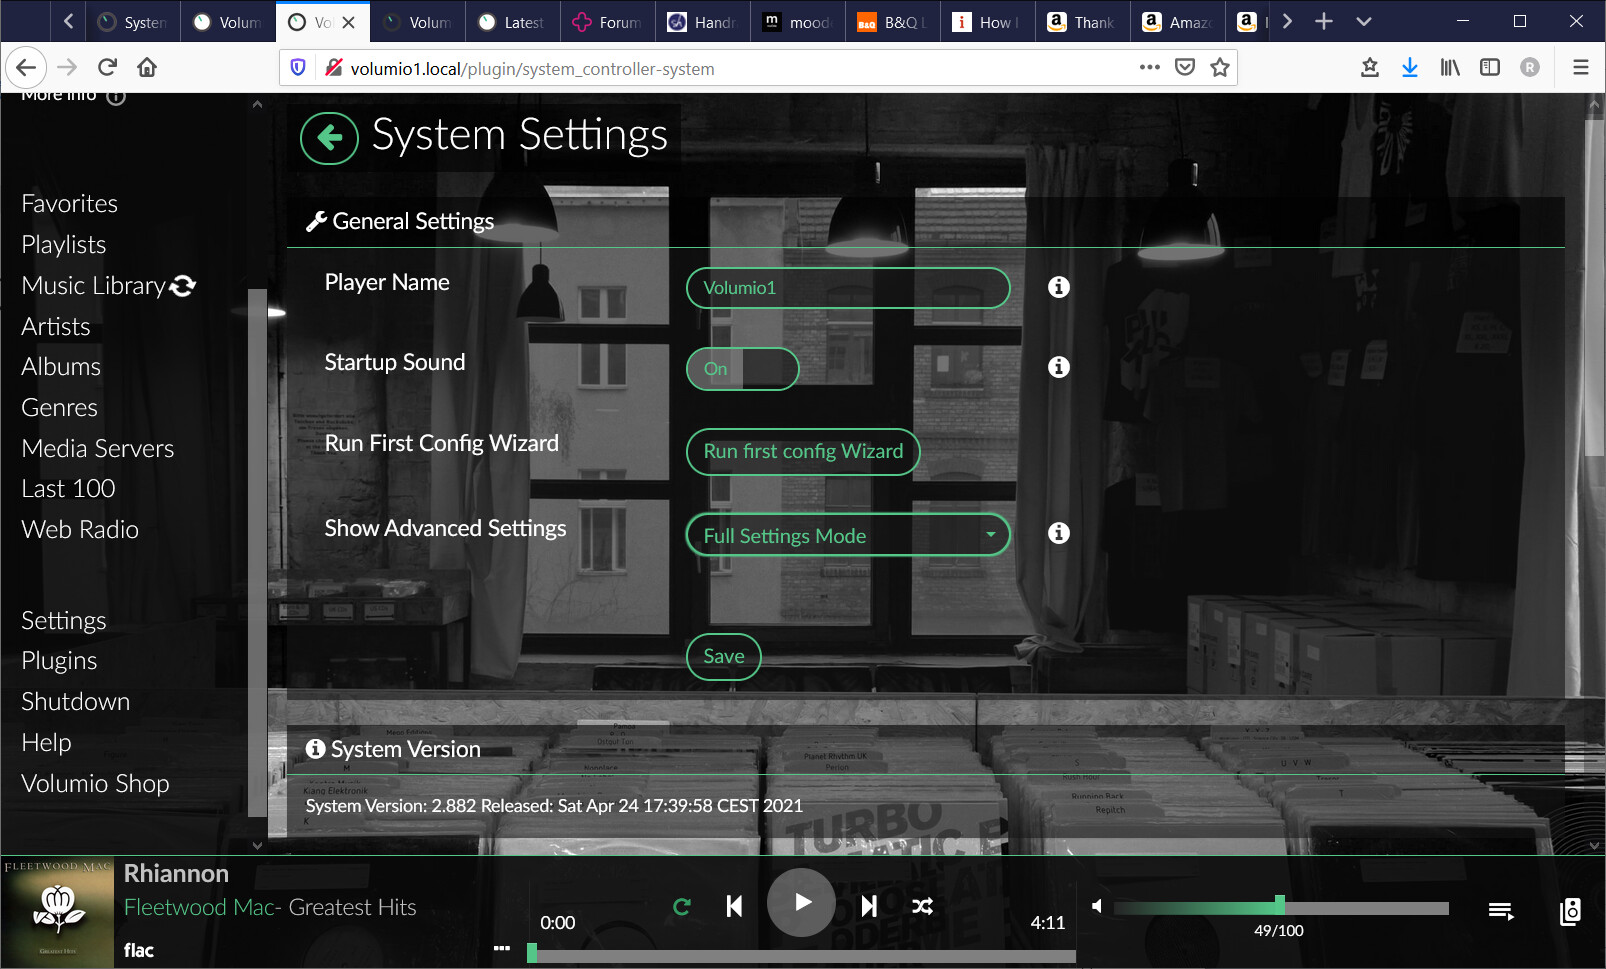Viewport: 1606px width, 969px height.
Task: Reload the current page
Action: (107, 67)
